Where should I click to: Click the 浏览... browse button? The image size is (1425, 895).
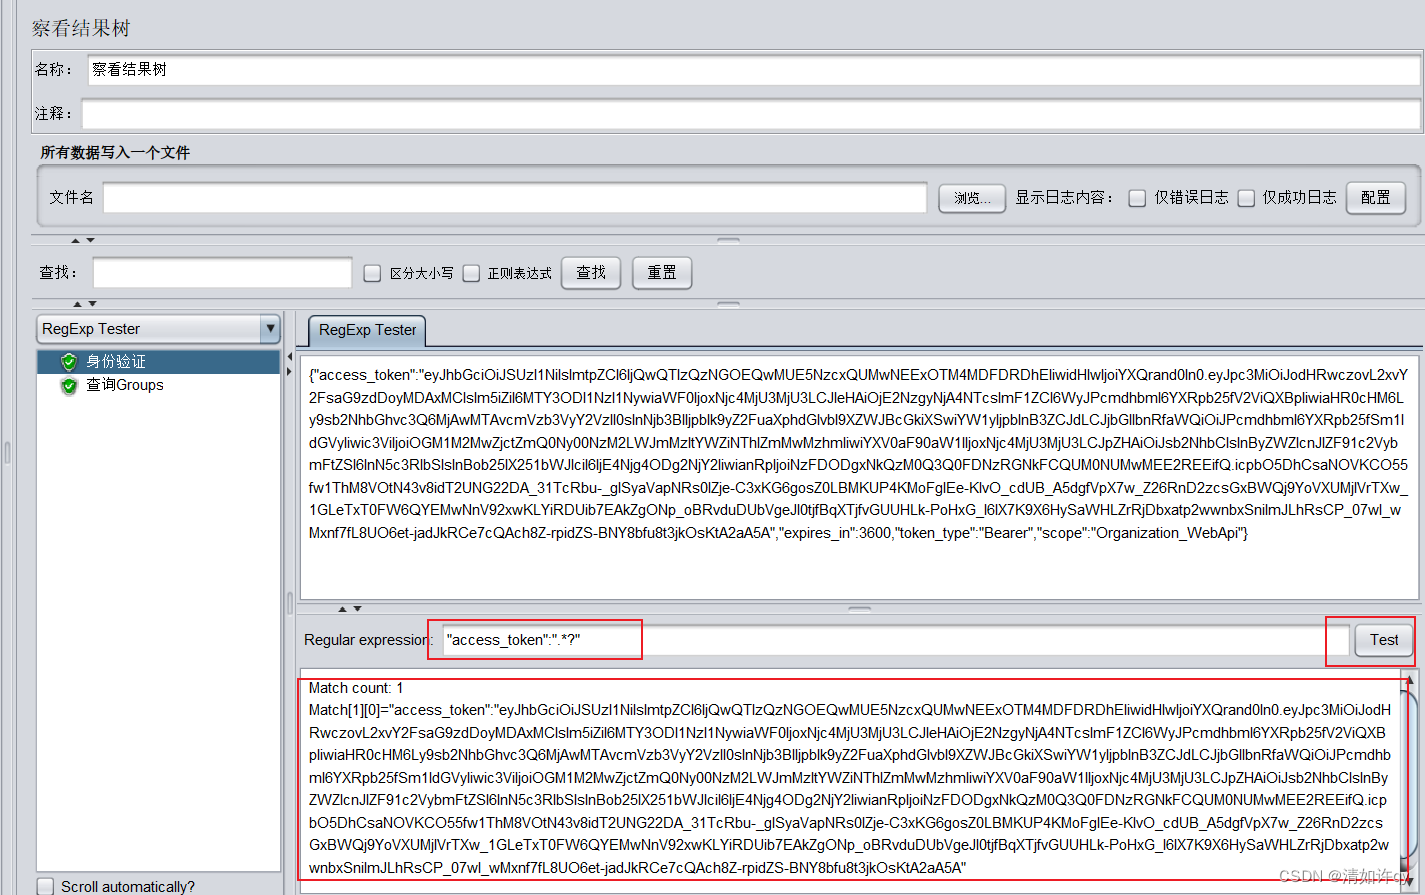tap(972, 198)
